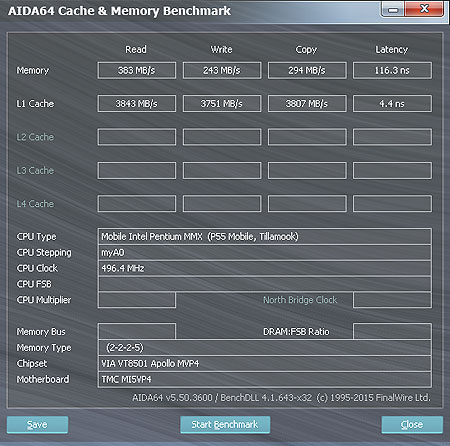The width and height of the screenshot is (450, 446).
Task: Click the empty L3 Cache Write field
Action: (222, 170)
